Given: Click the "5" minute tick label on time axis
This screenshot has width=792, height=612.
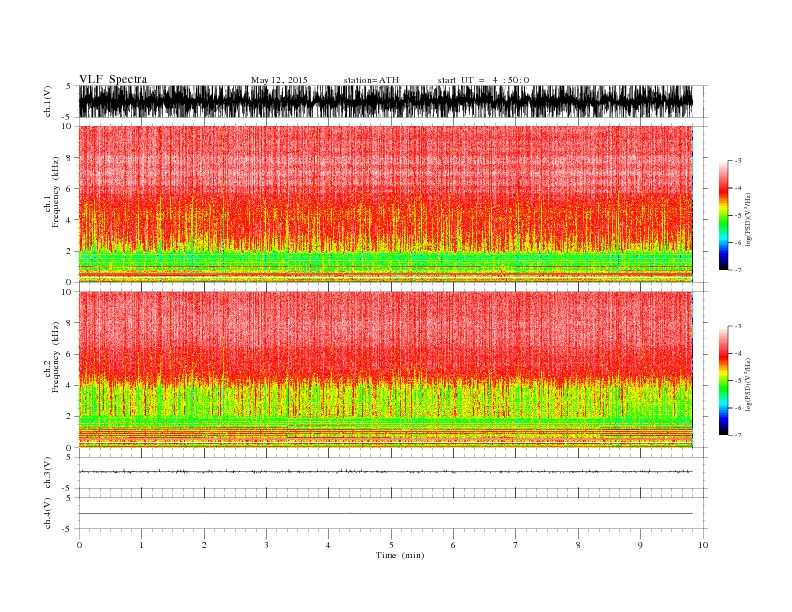Looking at the screenshot, I should (x=391, y=545).
